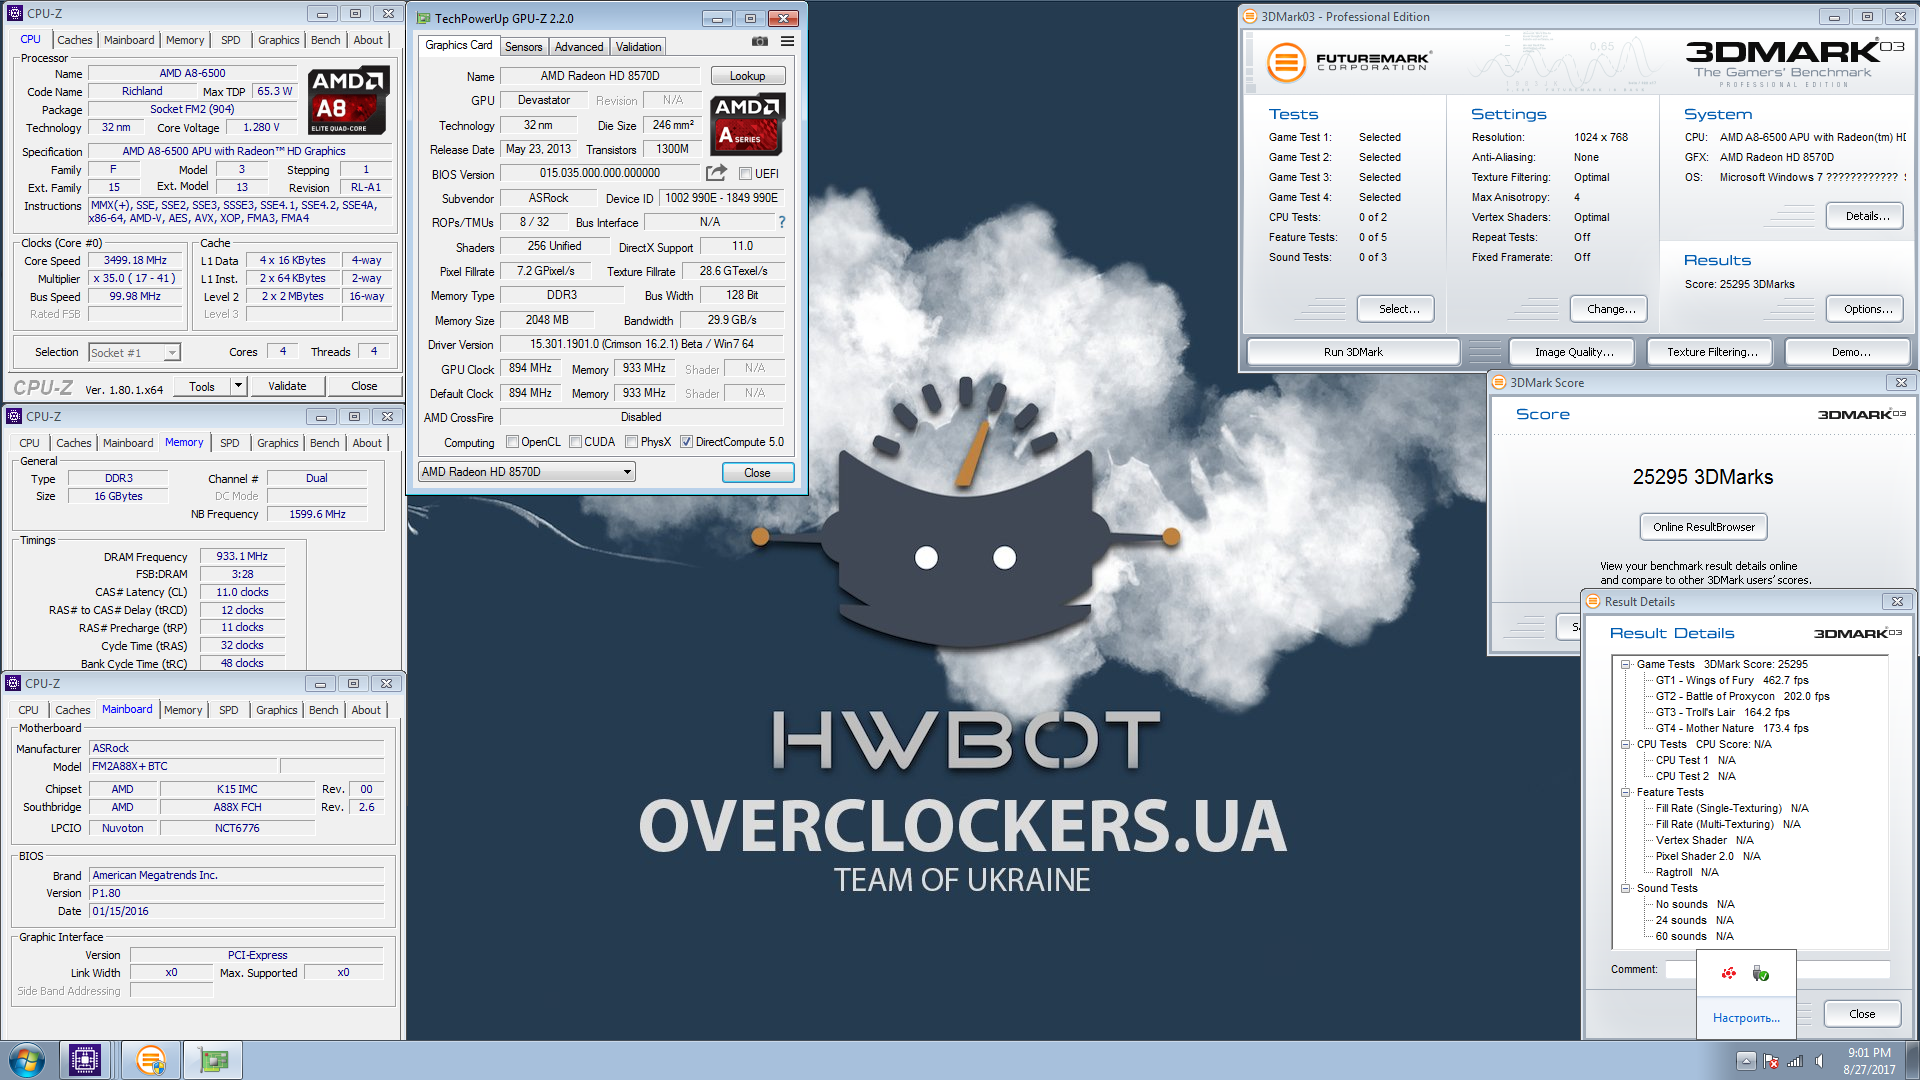The image size is (1920, 1080).
Task: Click the 3DMark03 title bar icon
Action: point(1249,16)
